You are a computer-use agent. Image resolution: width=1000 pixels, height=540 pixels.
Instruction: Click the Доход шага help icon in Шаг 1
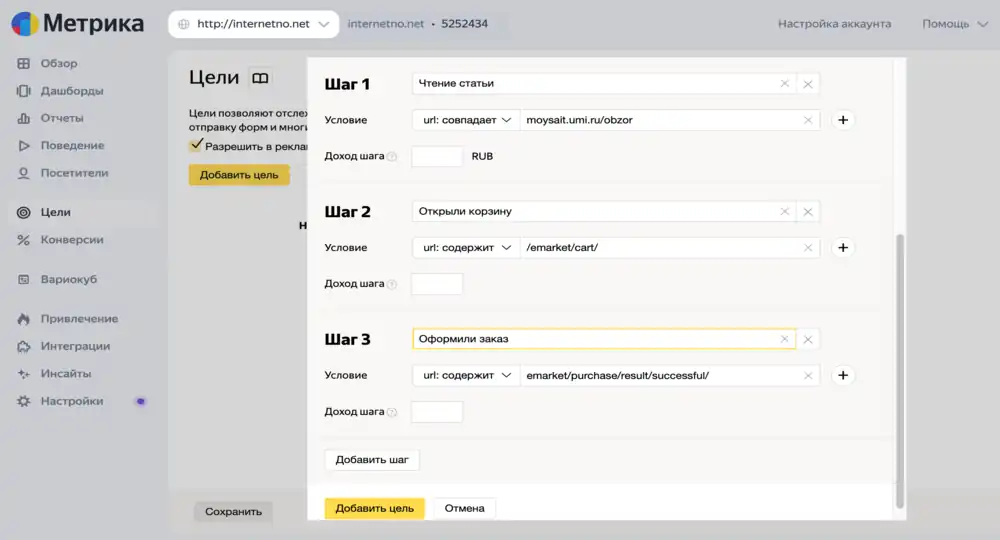392,156
